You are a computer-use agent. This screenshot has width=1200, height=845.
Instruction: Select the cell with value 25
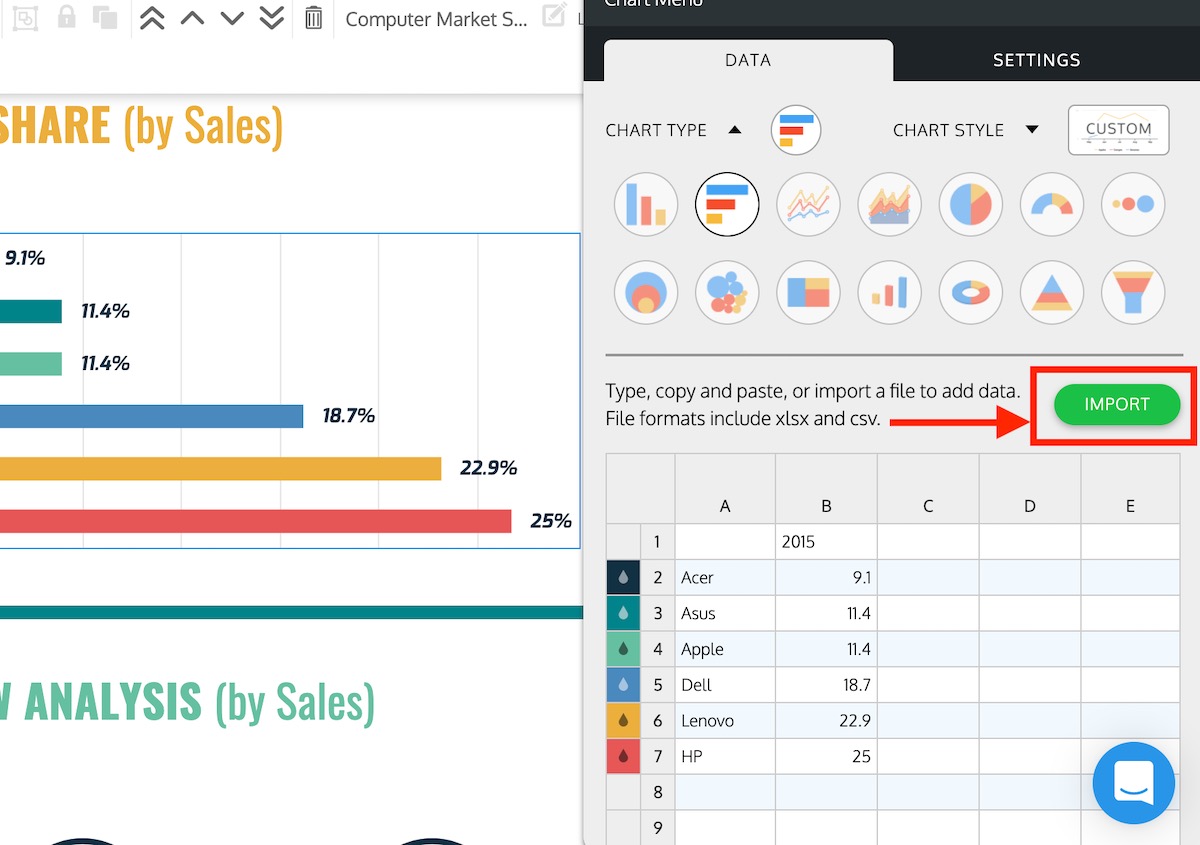coord(826,757)
